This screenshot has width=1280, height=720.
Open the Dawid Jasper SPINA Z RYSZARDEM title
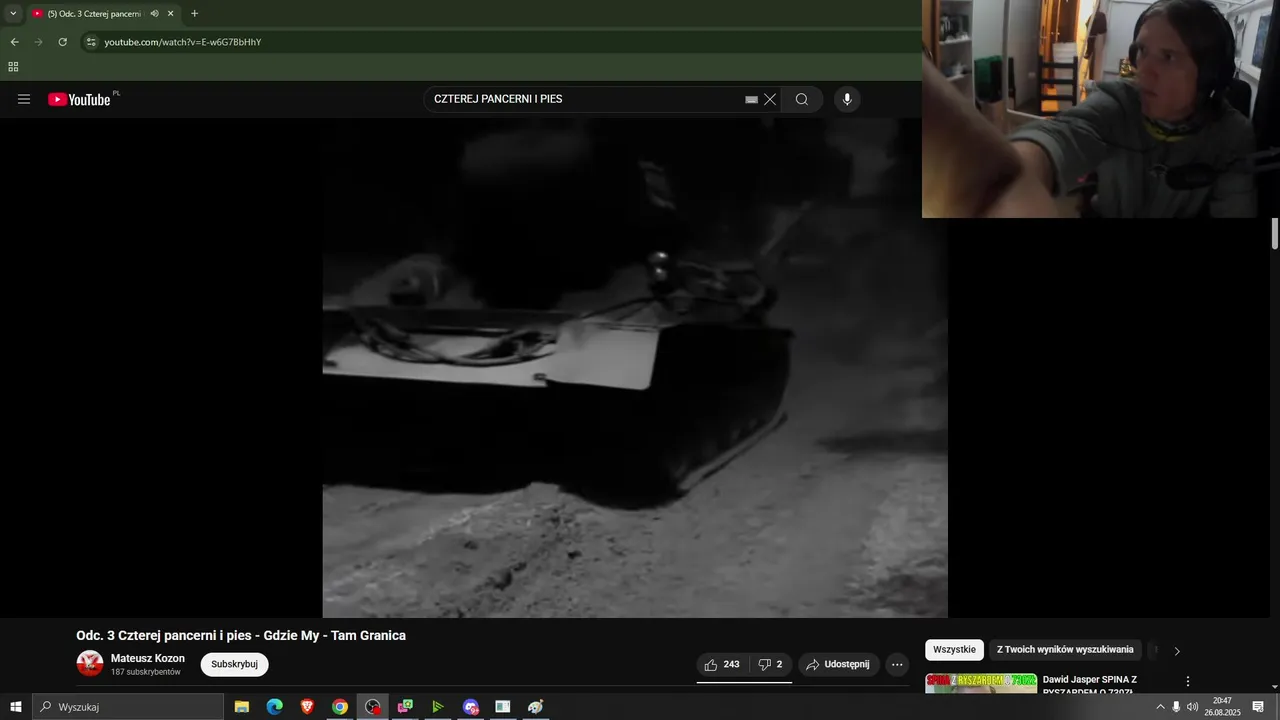tap(1090, 685)
